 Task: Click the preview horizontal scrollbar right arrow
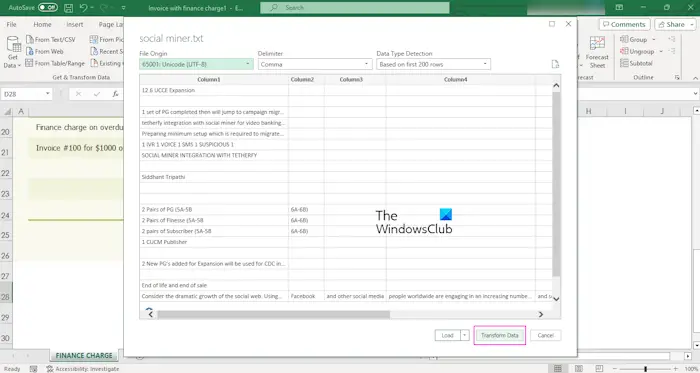[x=541, y=315]
